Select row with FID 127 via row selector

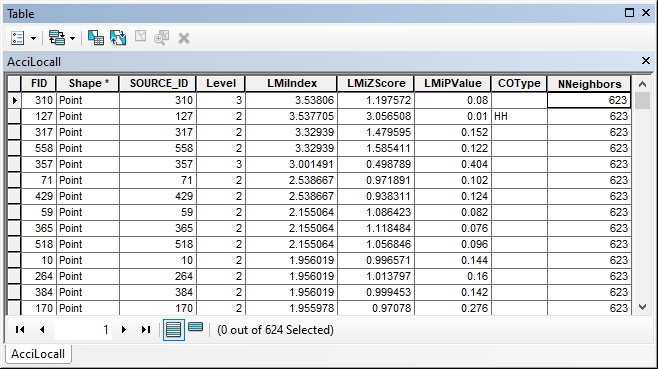(14, 116)
